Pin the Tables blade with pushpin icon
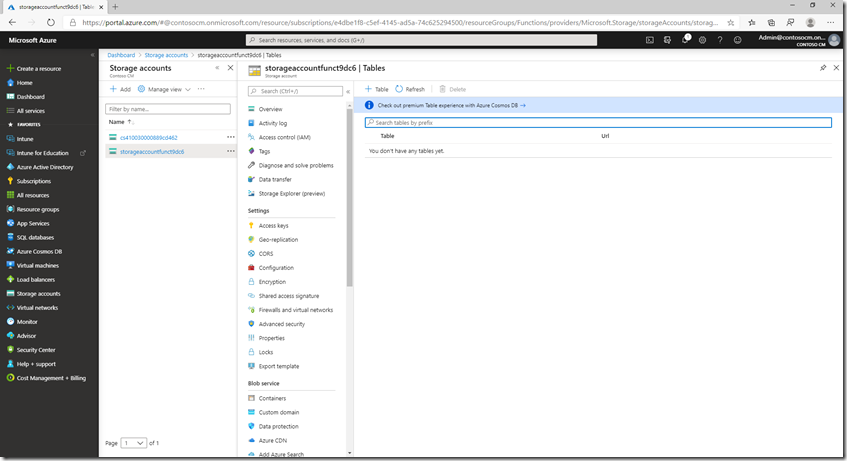 point(823,68)
